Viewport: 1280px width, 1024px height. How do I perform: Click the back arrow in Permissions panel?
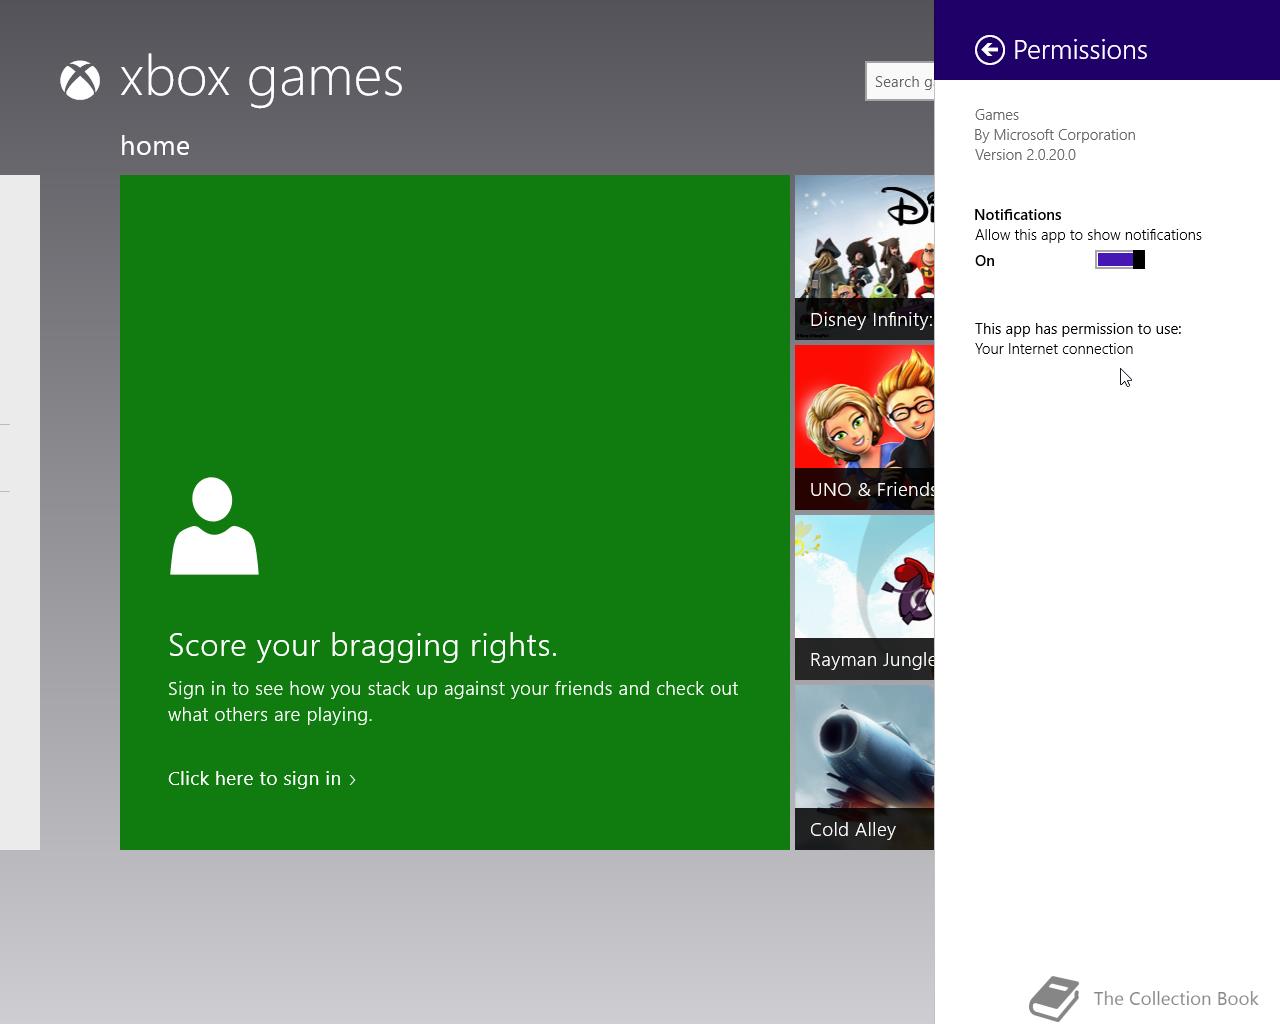[989, 50]
